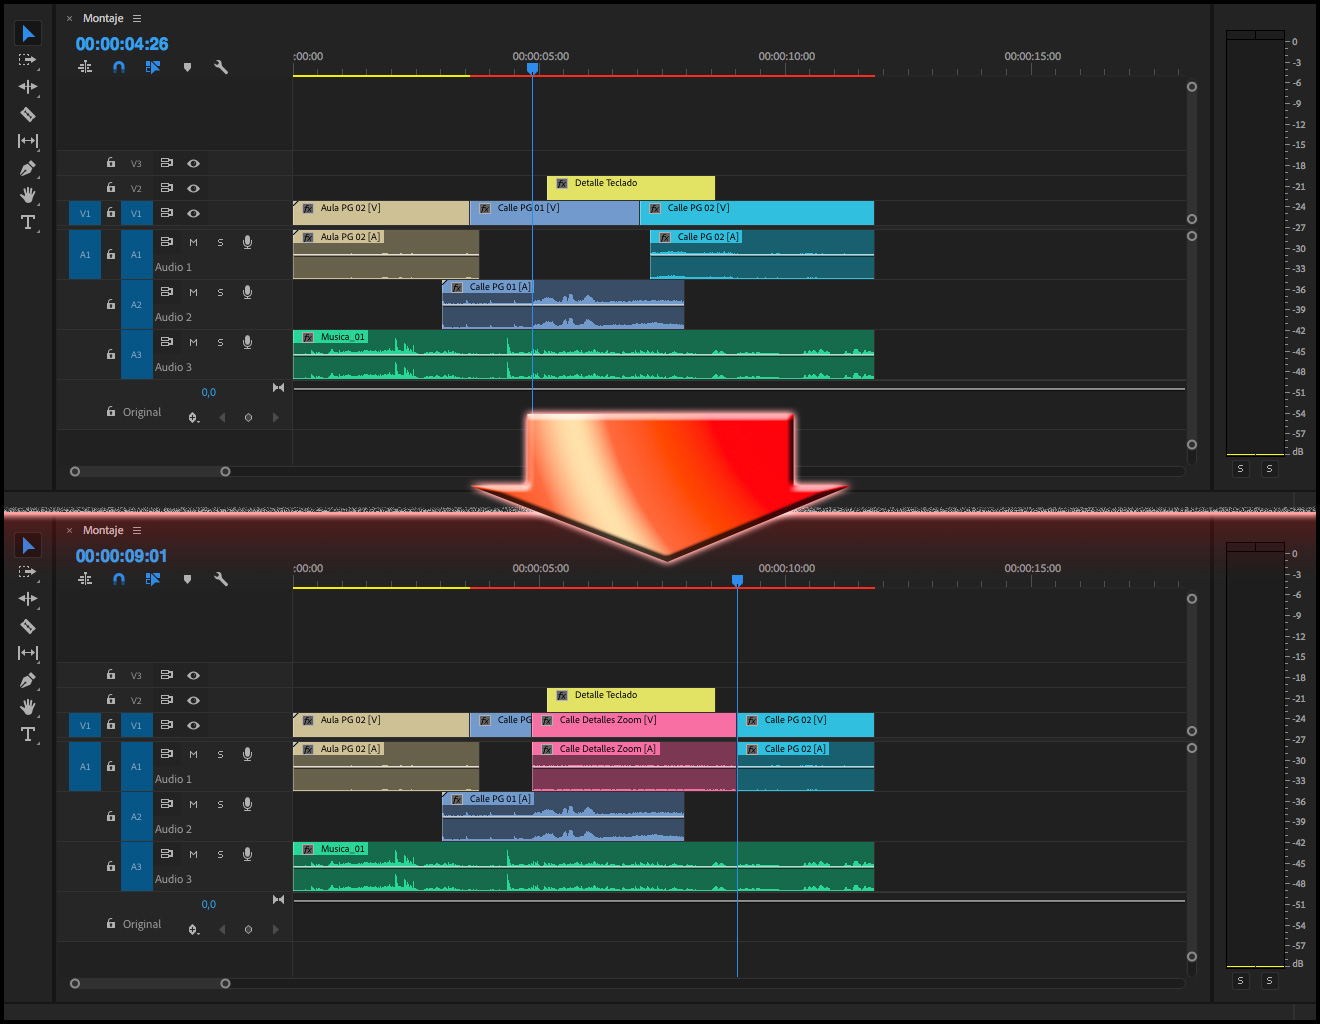Select the Razor tool in the top toolbar
1320x1024 pixels.
click(28, 114)
